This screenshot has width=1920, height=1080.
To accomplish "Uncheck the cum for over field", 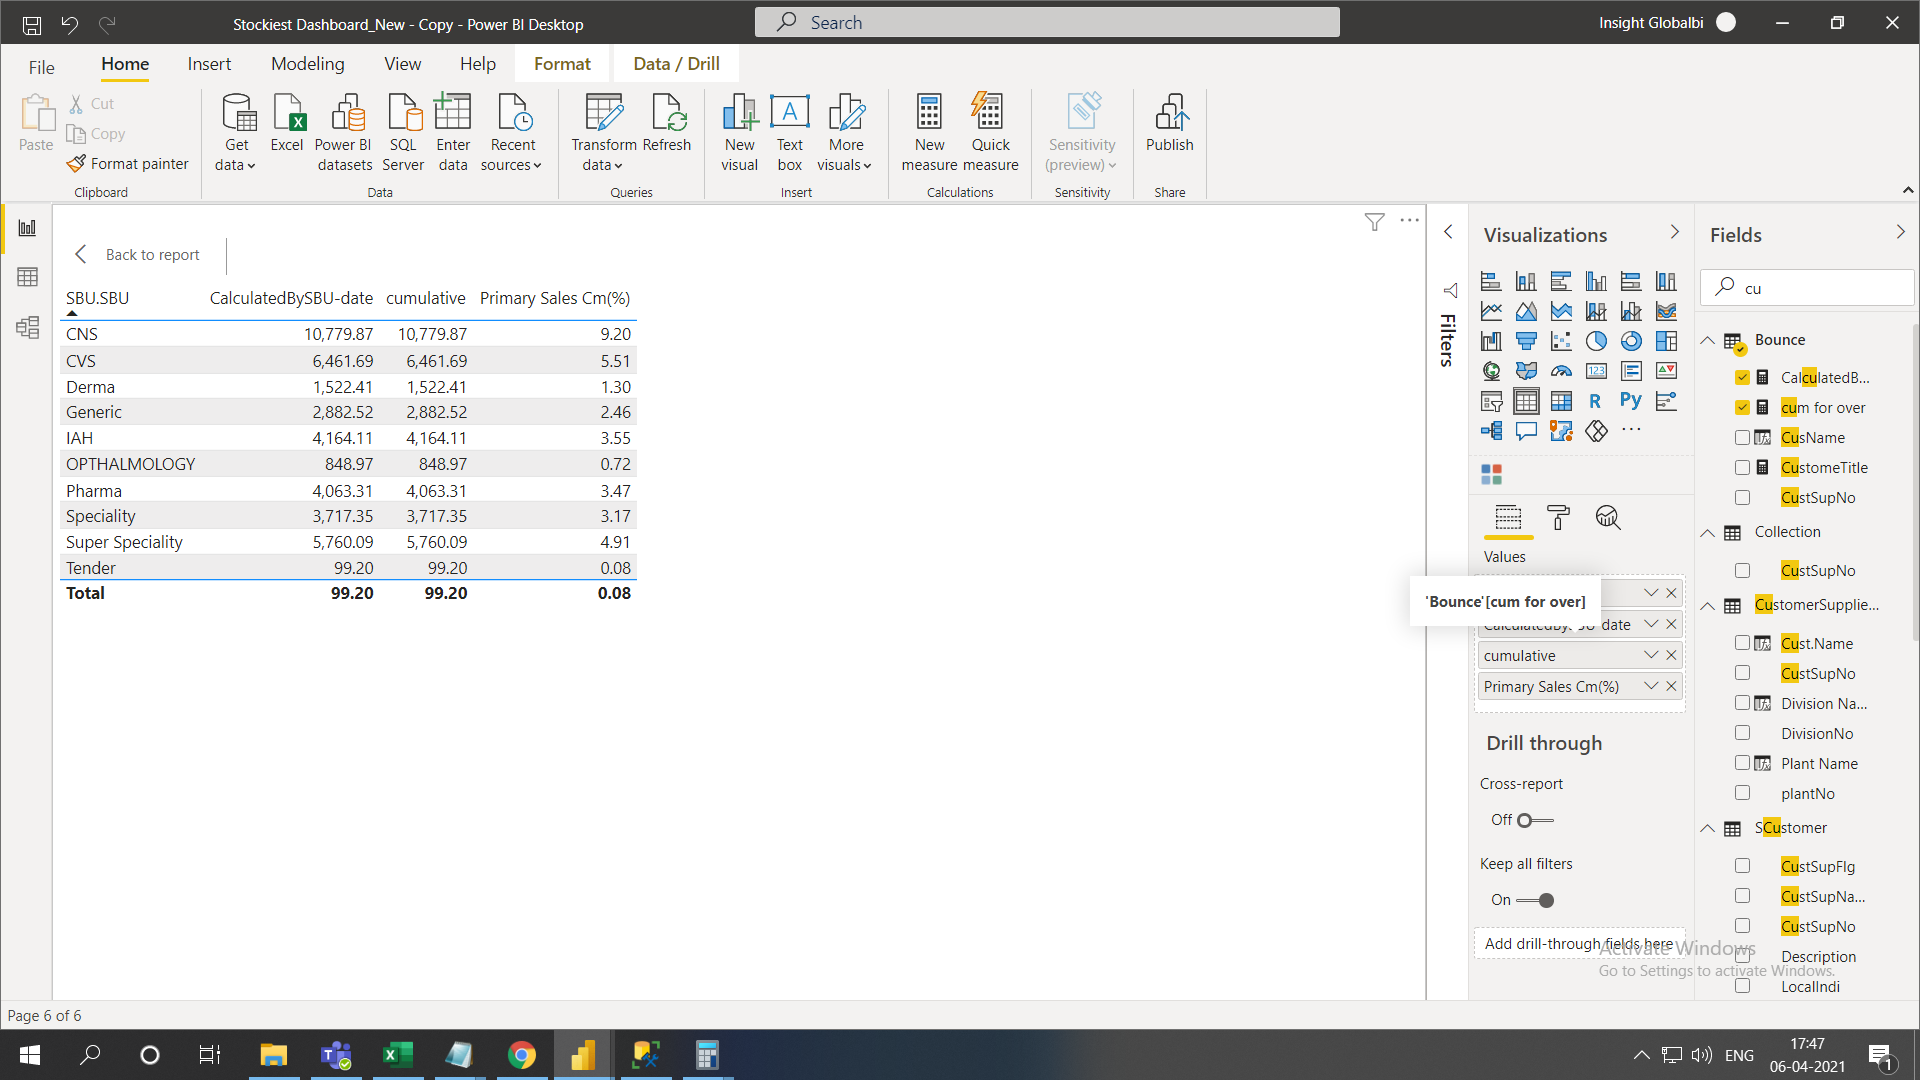I will tap(1742, 407).
